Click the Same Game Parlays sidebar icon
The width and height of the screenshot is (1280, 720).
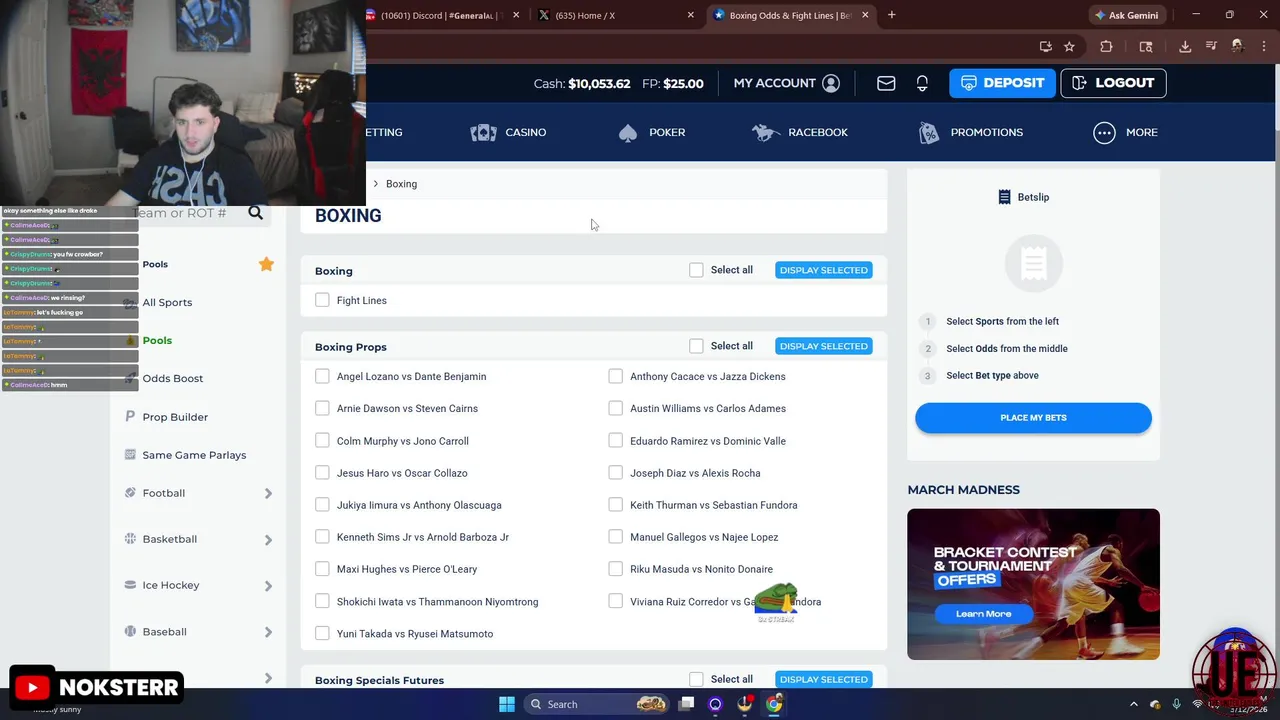pos(130,455)
